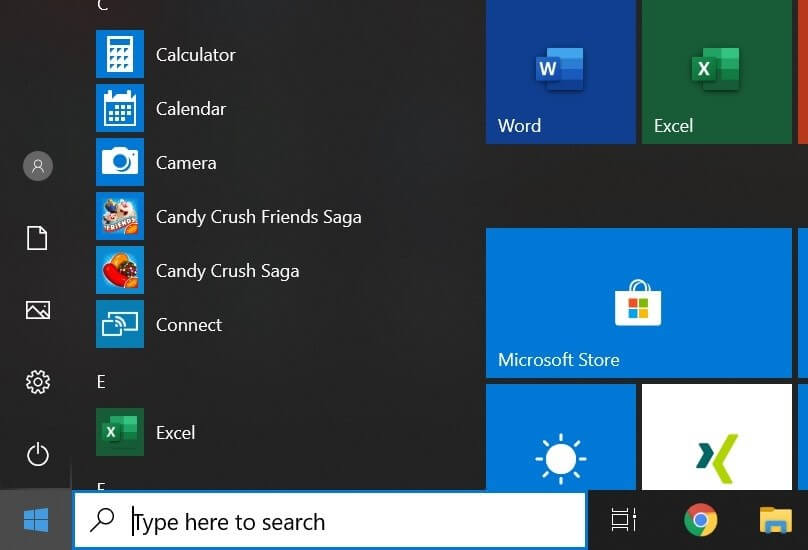Select the Candy Crush Saga label
Viewport: 808px width, 550px height.
(228, 271)
